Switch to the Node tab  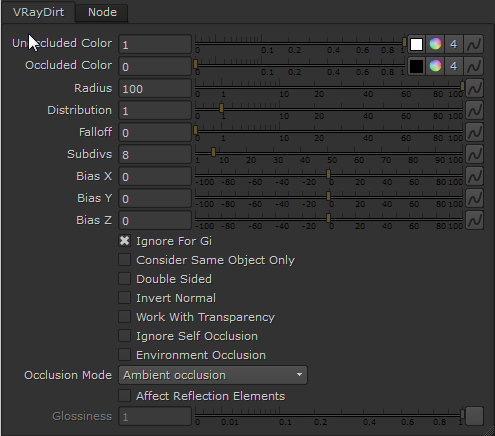point(102,12)
